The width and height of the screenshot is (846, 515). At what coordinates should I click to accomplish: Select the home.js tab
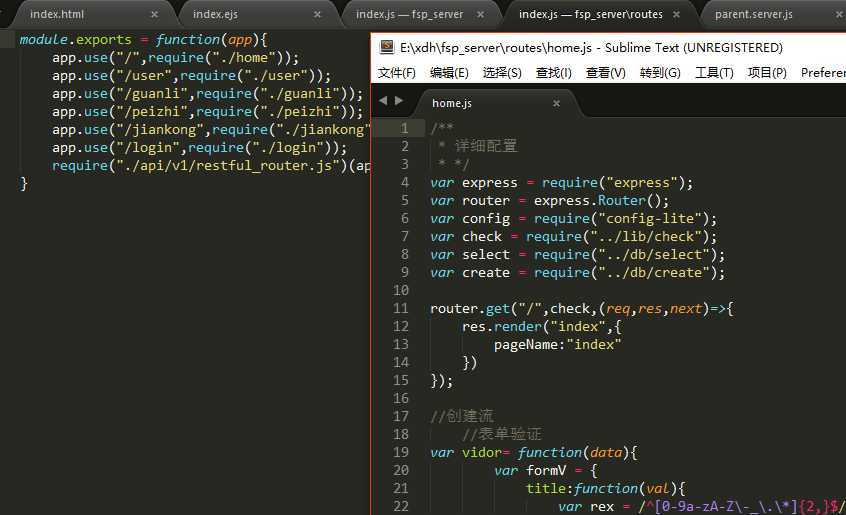pos(452,103)
